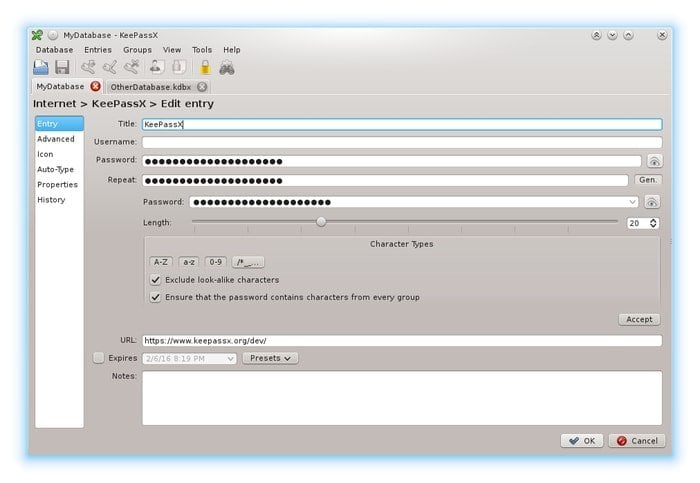The height and width of the screenshot is (483, 700).
Task: Maximize window with up-chevron title bar button
Action: 628,35
